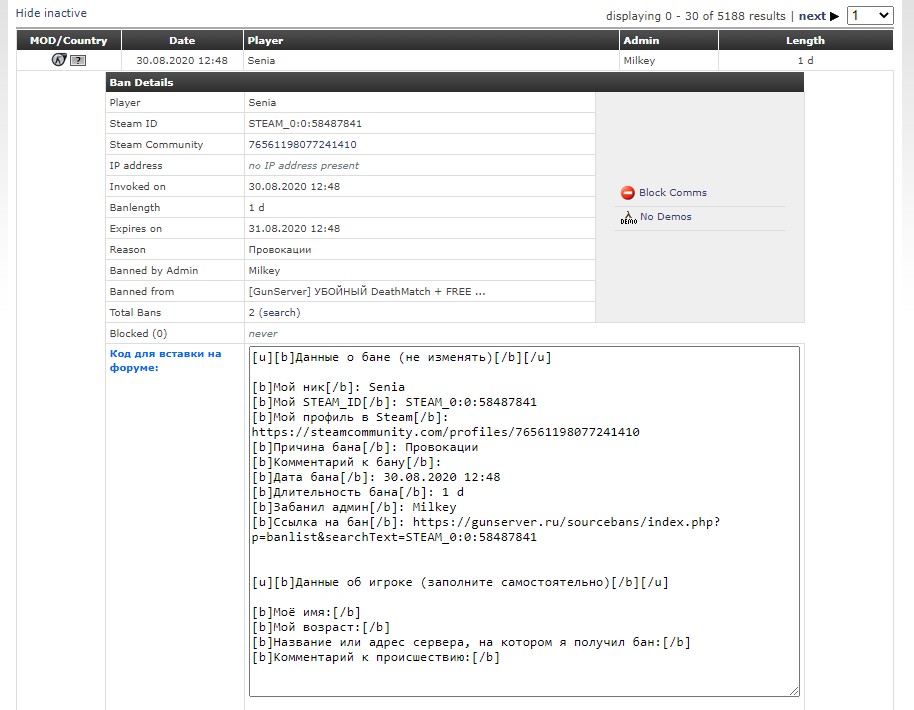Sort by the Date column header
The height and width of the screenshot is (710, 914).
click(182, 41)
